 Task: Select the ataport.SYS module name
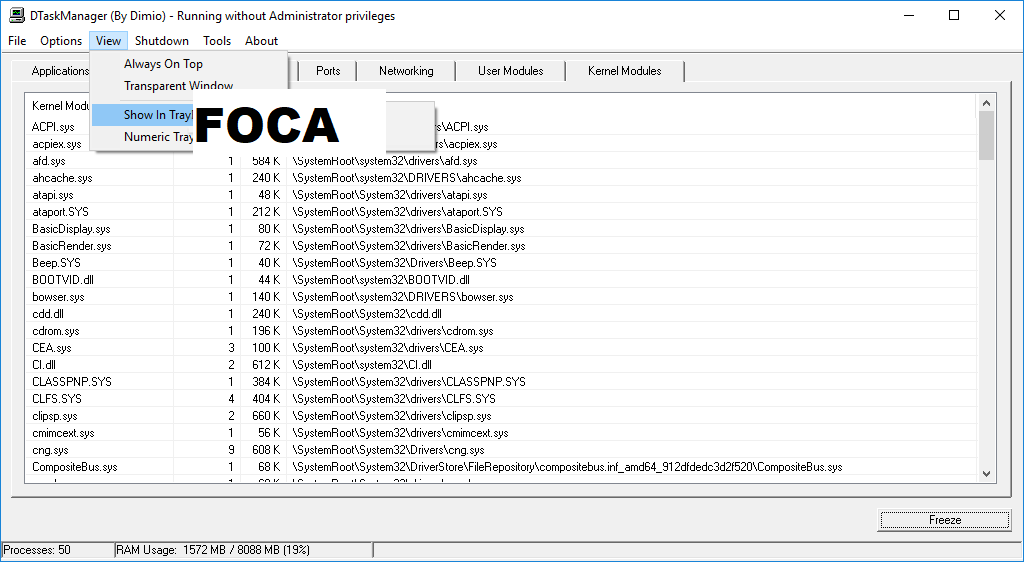(x=60, y=211)
